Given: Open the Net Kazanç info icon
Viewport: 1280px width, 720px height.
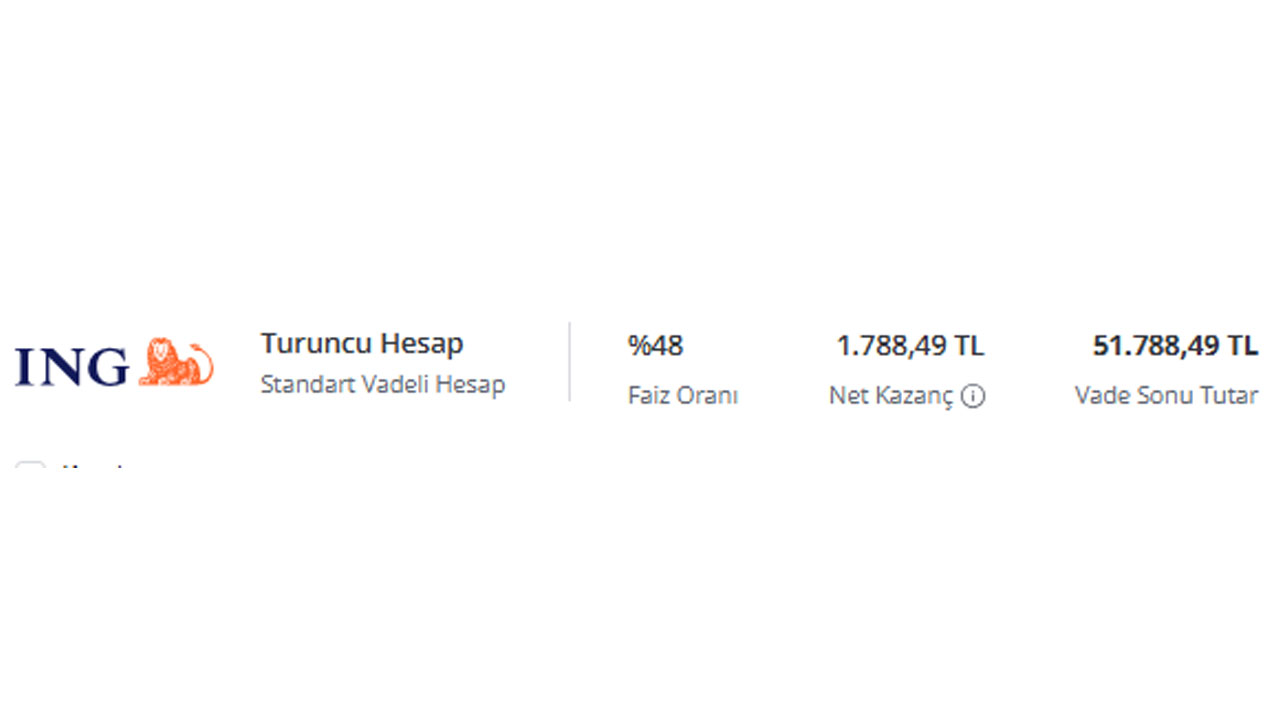Looking at the screenshot, I should [973, 396].
